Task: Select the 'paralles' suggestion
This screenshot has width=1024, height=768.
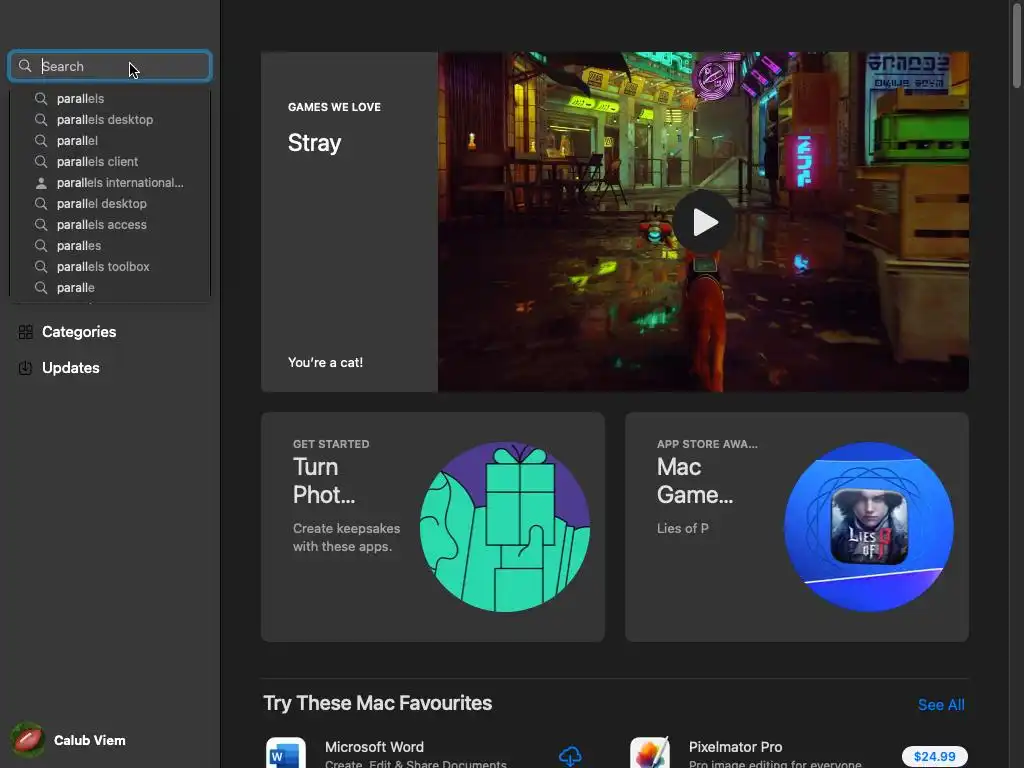Action: pos(110,246)
